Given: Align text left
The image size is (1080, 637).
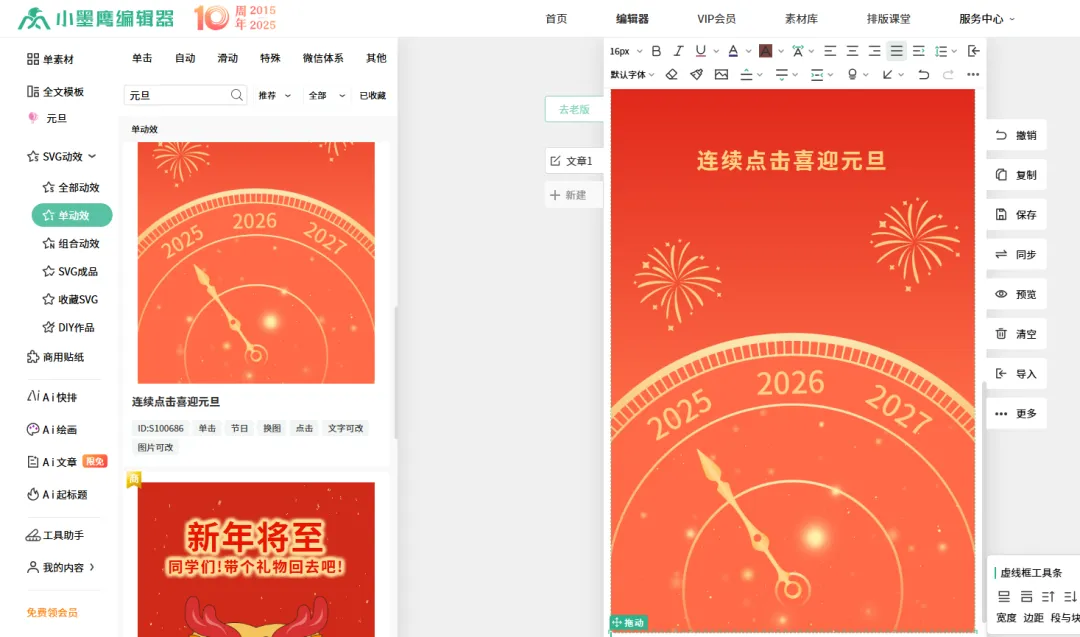Looking at the screenshot, I should click(830, 51).
